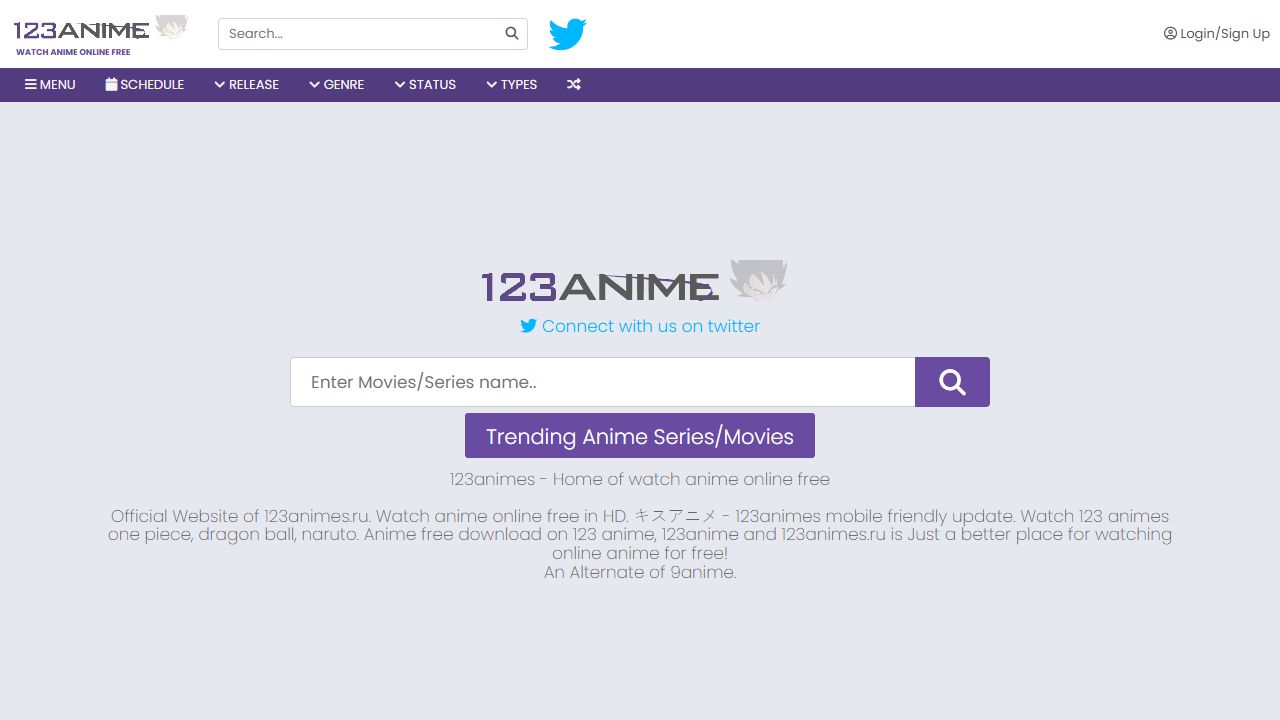Click the magnifier icon in header search
Image resolution: width=1280 pixels, height=720 pixels.
tap(512, 33)
